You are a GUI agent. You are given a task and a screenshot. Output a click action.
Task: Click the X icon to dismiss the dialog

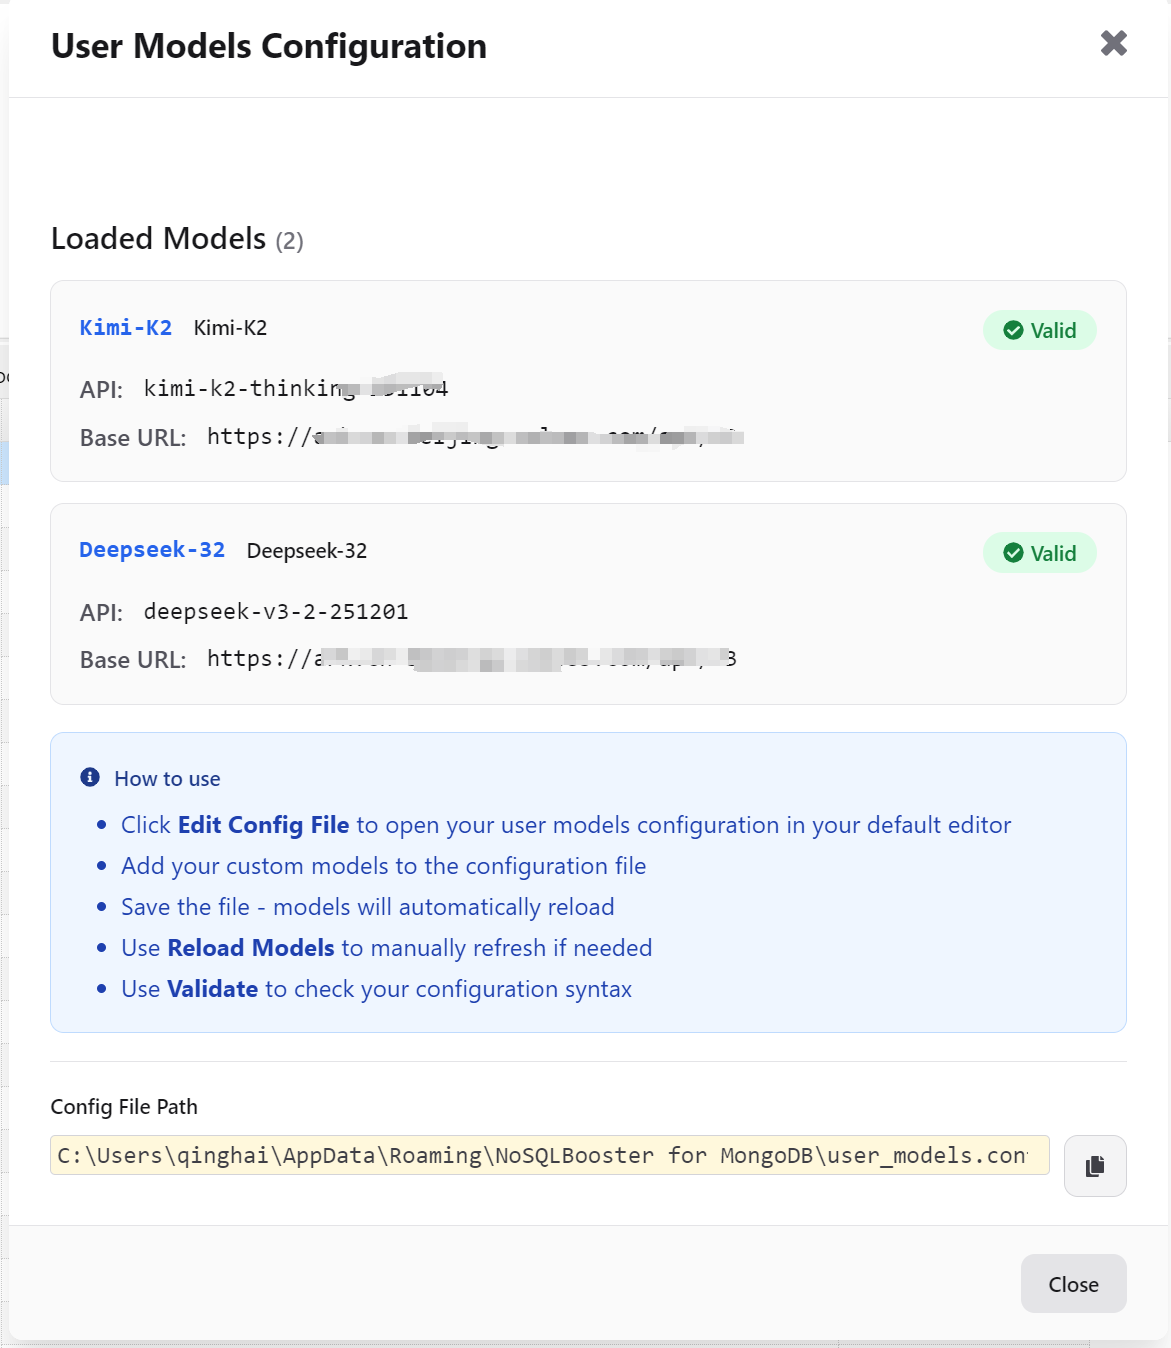pyautogui.click(x=1112, y=44)
